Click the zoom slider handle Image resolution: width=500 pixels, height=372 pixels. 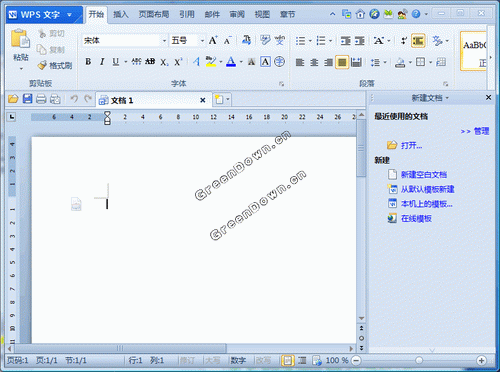[x=419, y=360]
